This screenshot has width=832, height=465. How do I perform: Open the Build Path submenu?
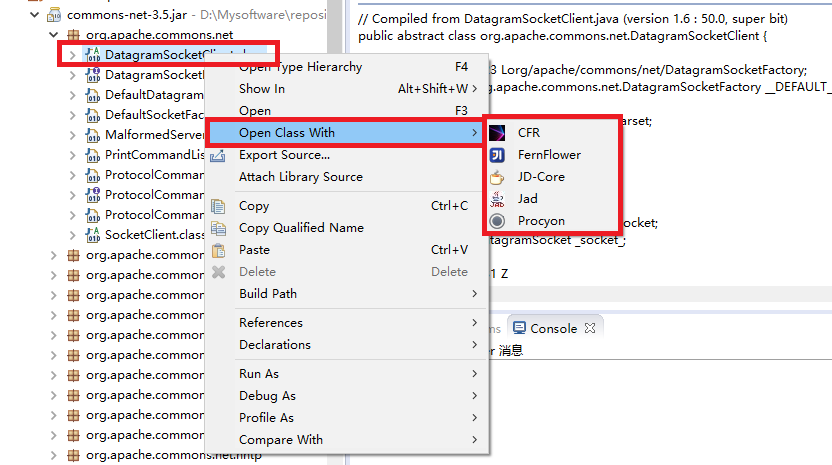pos(346,294)
